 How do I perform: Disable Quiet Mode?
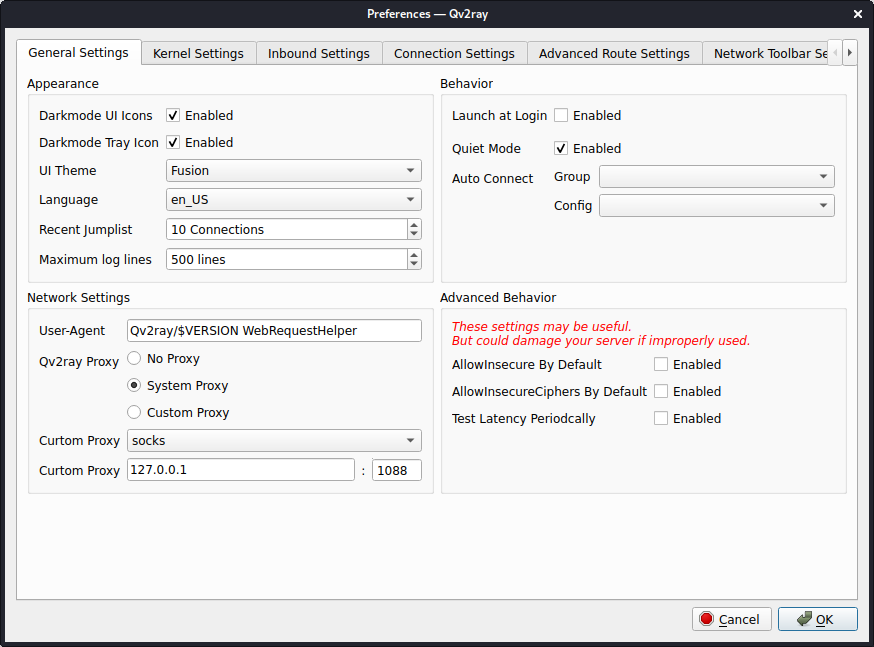563,148
